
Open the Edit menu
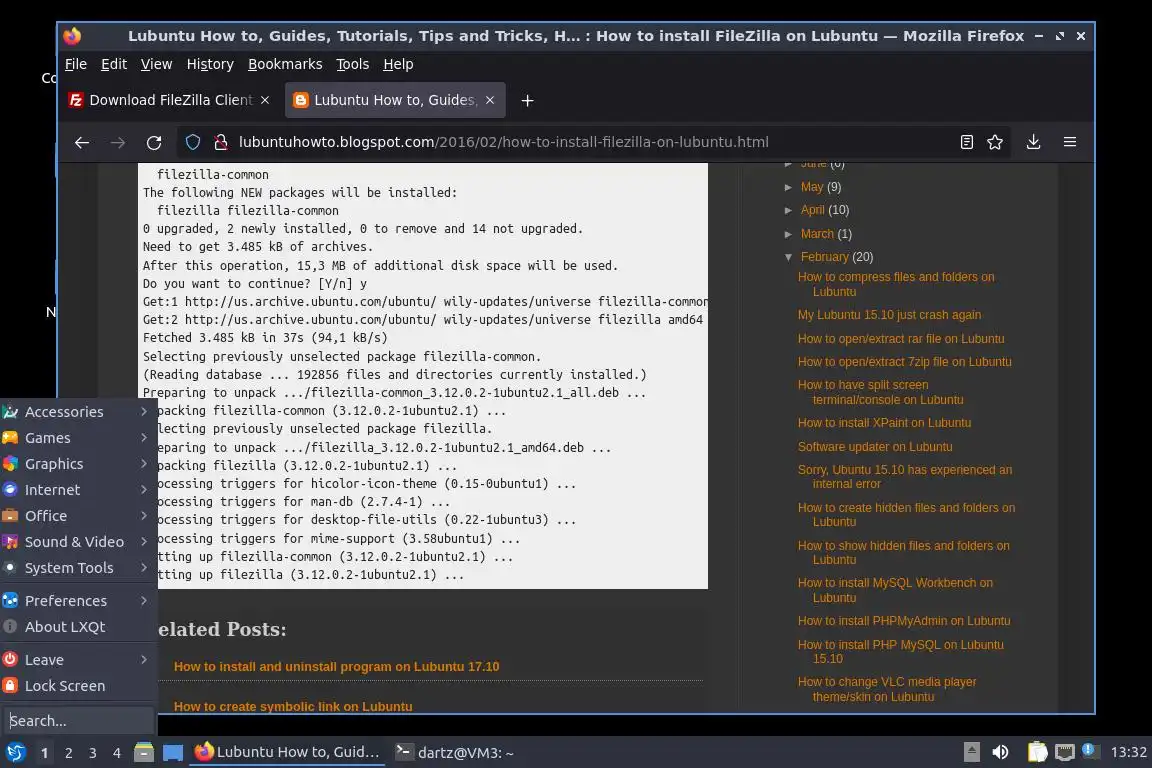(114, 64)
